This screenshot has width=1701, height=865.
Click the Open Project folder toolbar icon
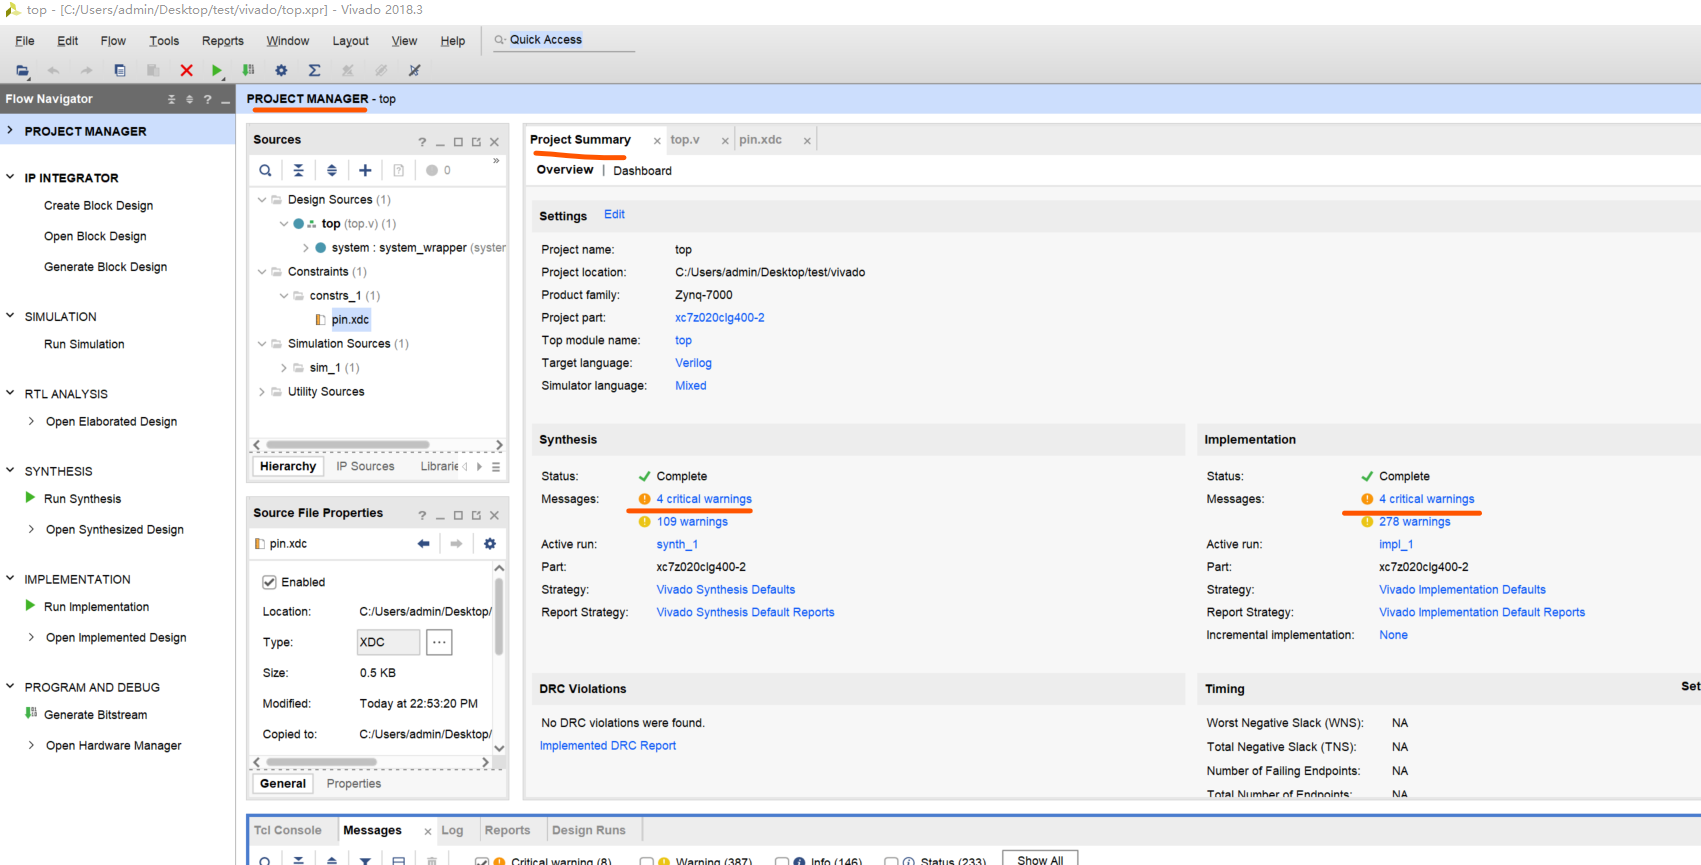pyautogui.click(x=22, y=70)
